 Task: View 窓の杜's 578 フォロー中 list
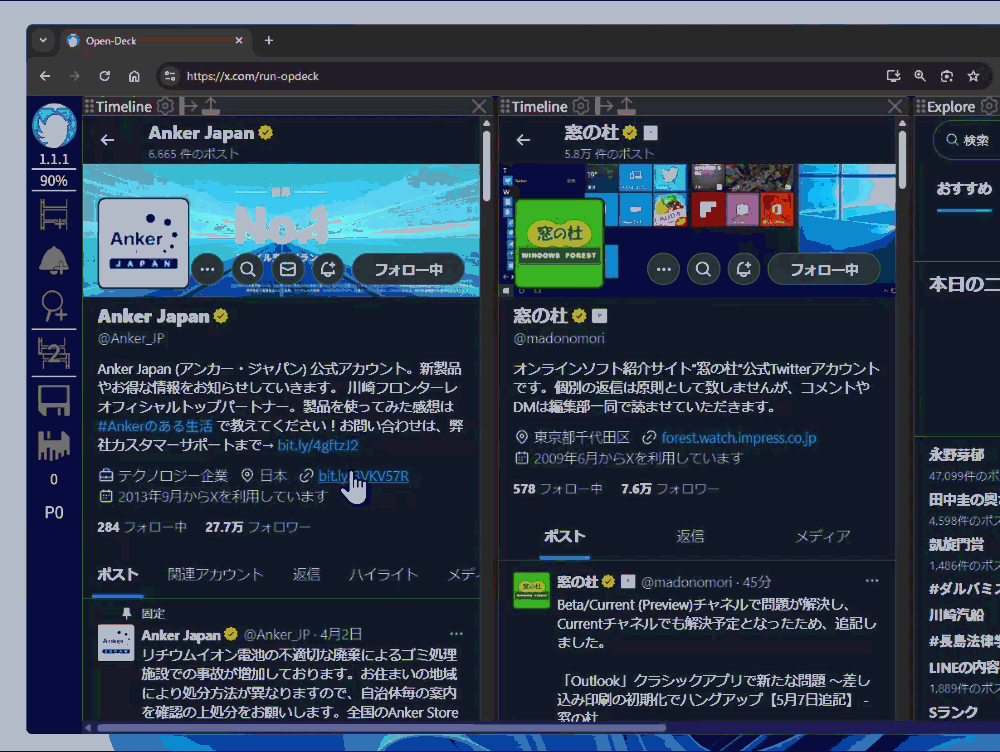(x=557, y=489)
